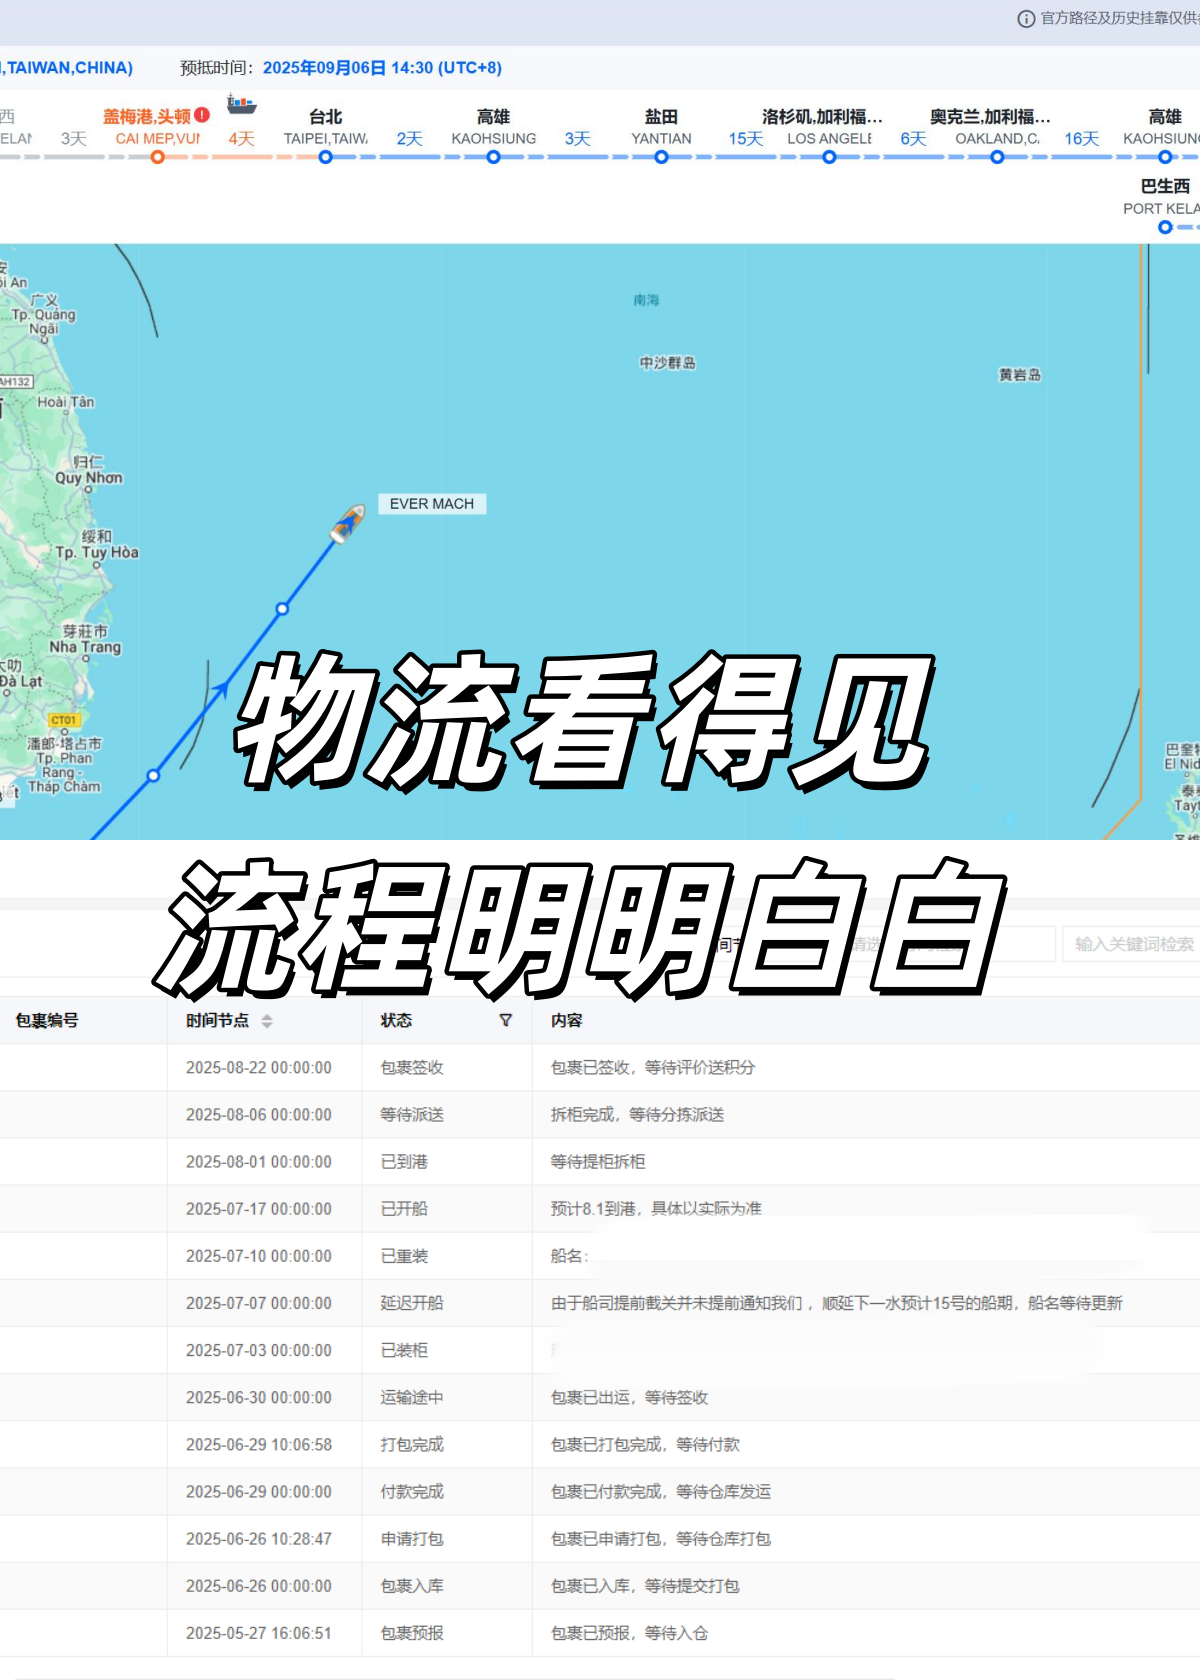Click the 状态 column header

[396, 1020]
